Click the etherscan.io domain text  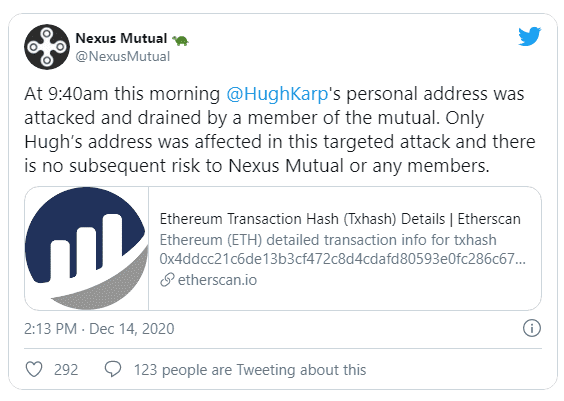click(x=217, y=280)
